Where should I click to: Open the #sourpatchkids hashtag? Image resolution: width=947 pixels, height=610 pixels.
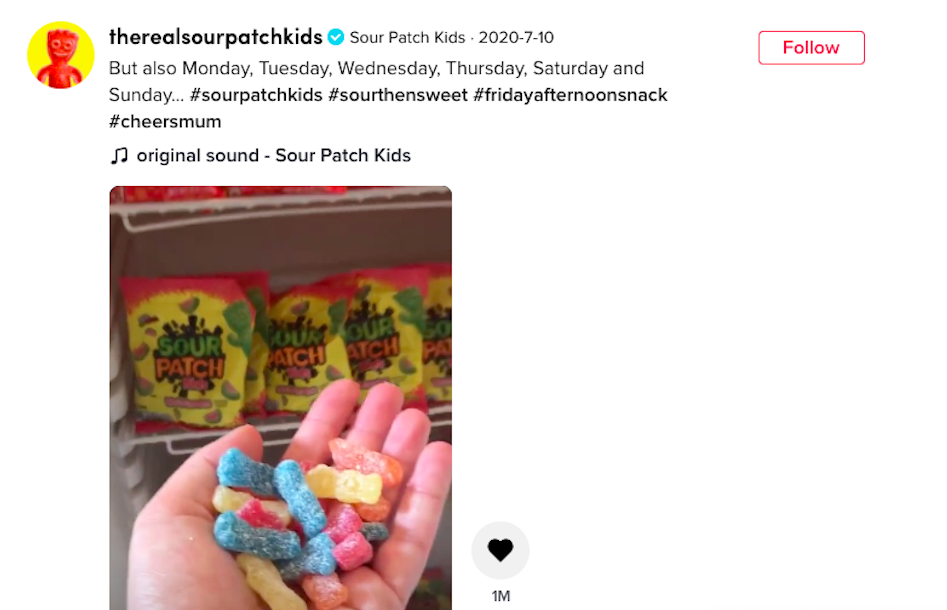[256, 95]
